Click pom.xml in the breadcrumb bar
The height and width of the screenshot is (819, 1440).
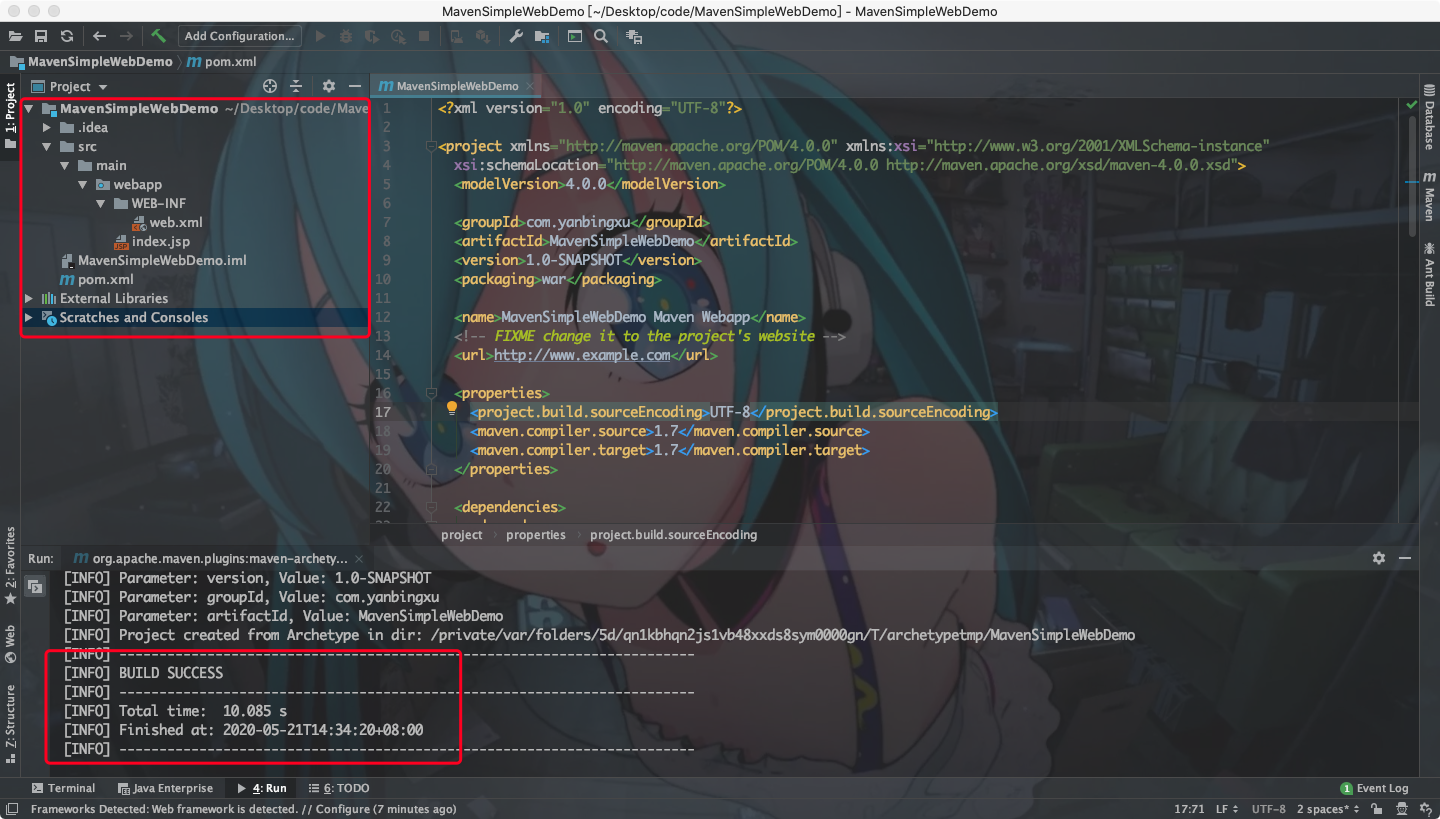[222, 61]
